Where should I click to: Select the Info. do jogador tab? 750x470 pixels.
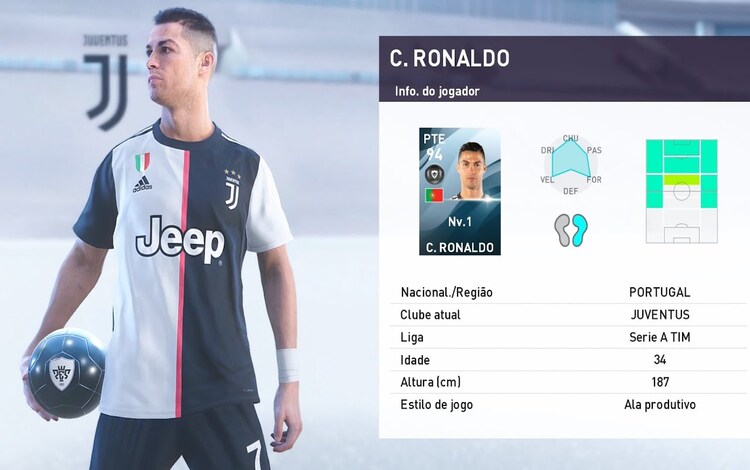point(437,91)
